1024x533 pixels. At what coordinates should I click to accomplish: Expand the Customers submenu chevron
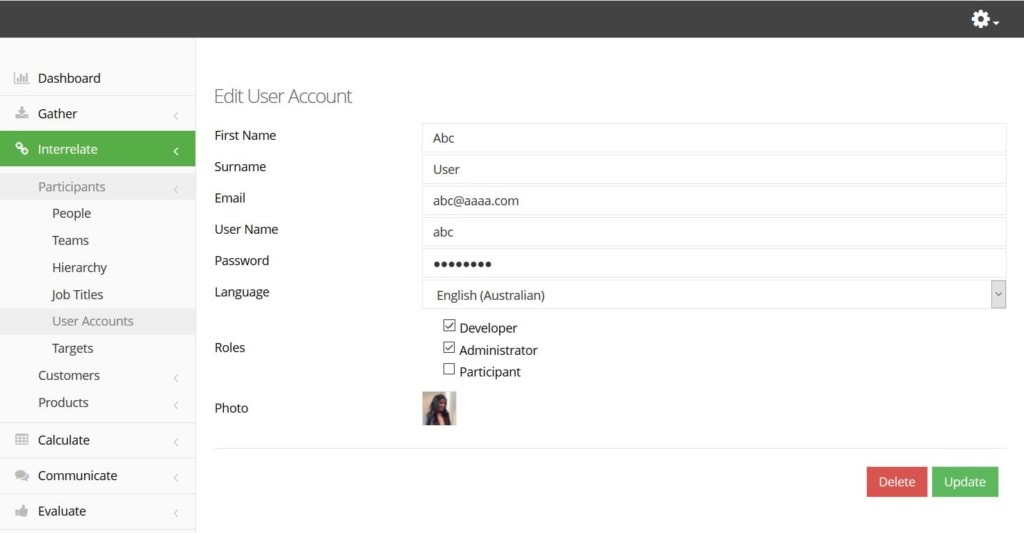point(176,378)
